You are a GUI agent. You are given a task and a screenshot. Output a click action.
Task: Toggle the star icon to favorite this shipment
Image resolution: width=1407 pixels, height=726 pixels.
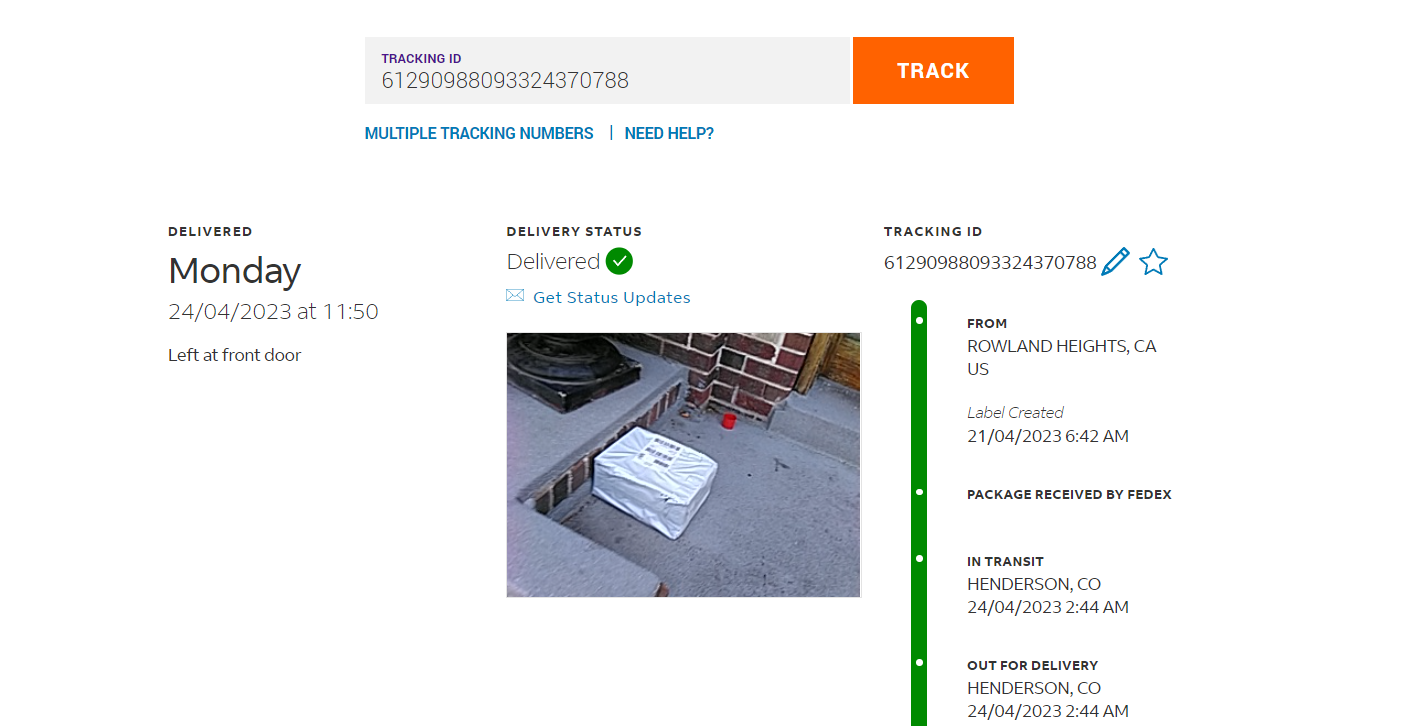(1153, 262)
